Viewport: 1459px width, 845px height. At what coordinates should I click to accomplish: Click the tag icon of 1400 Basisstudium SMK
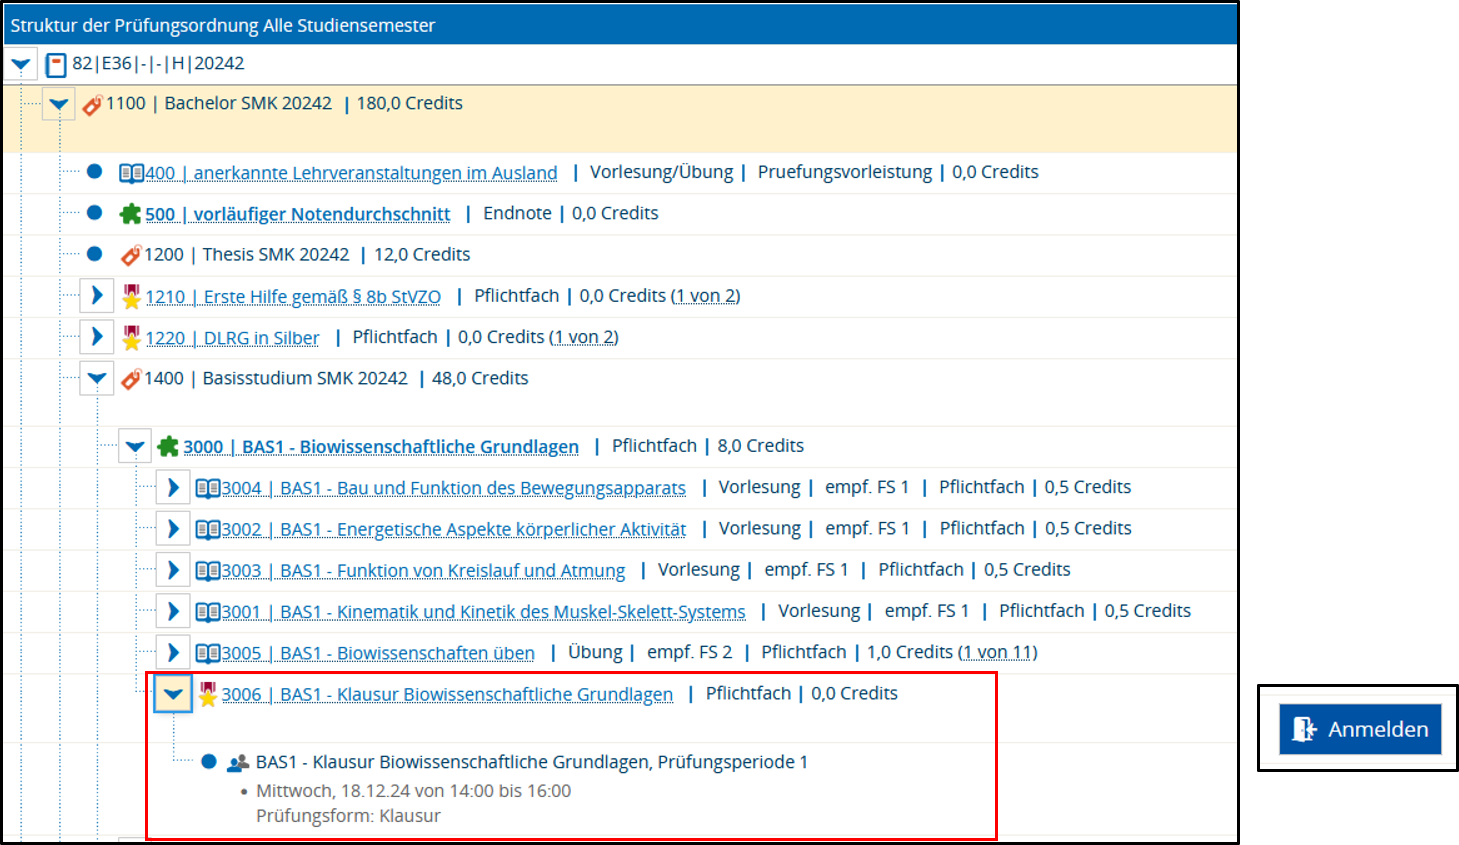pyautogui.click(x=130, y=379)
